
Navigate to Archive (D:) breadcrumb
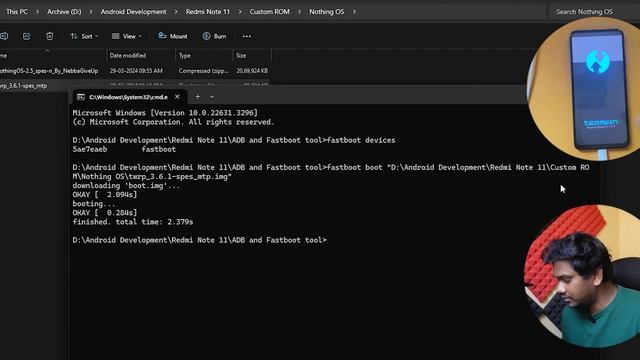[x=64, y=12]
